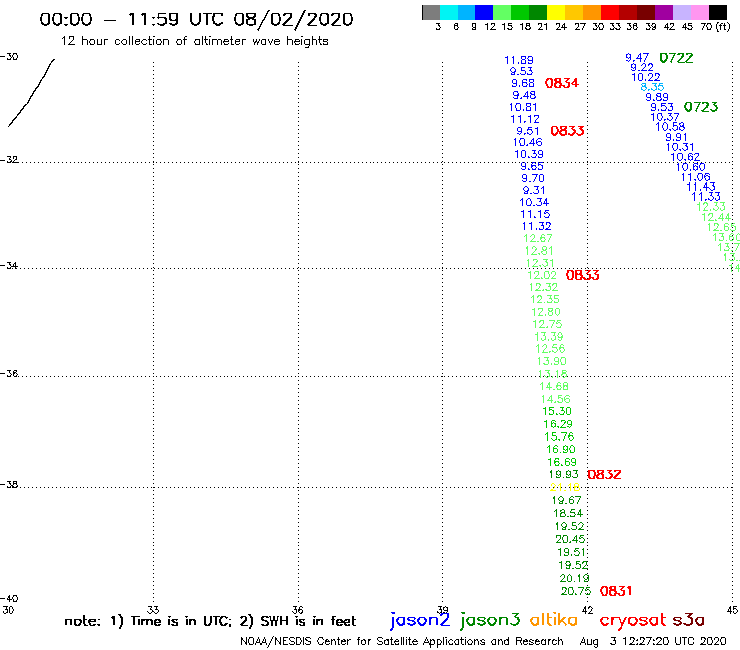Click the latitude axis label -36
Viewport: 740px width, 650px height.
(x=9, y=373)
